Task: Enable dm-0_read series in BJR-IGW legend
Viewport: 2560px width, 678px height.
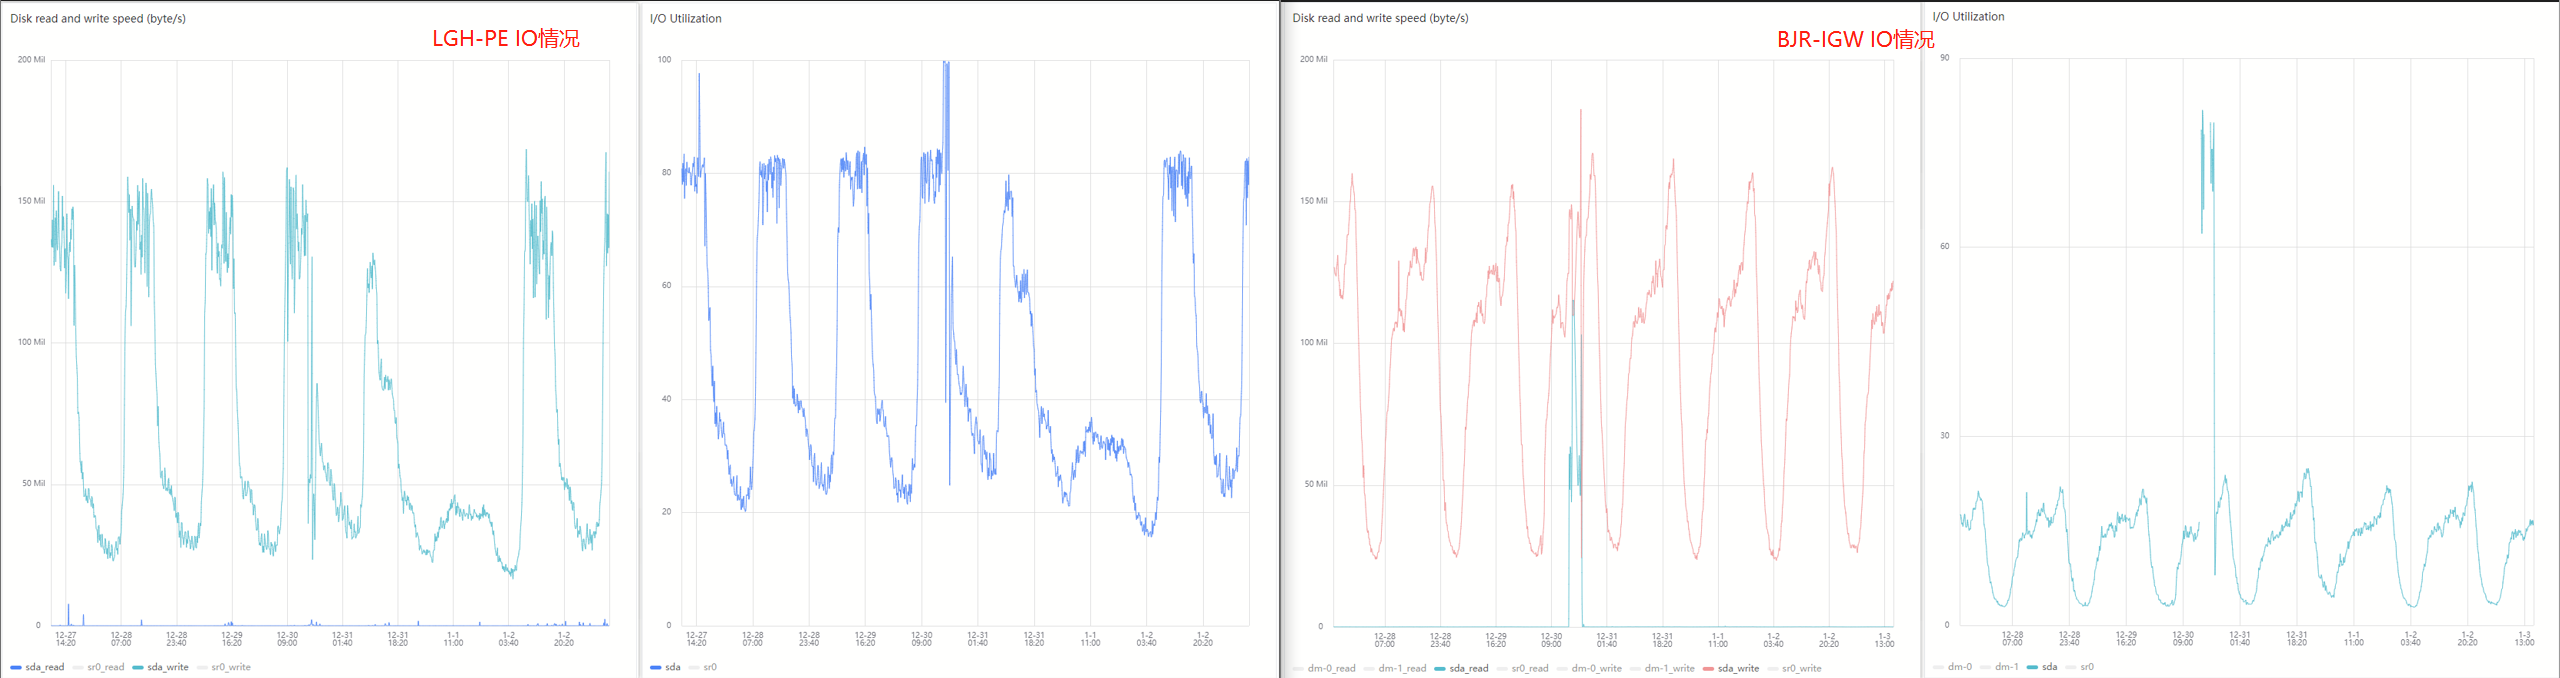Action: (1331, 668)
